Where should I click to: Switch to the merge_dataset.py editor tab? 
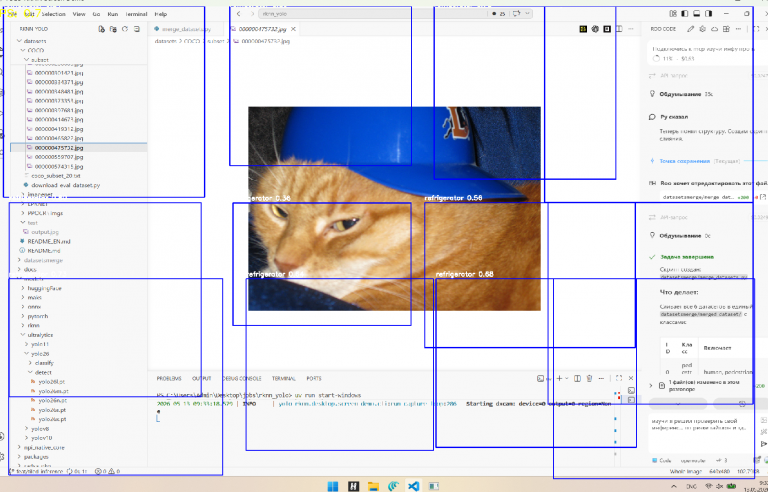click(x=186, y=29)
